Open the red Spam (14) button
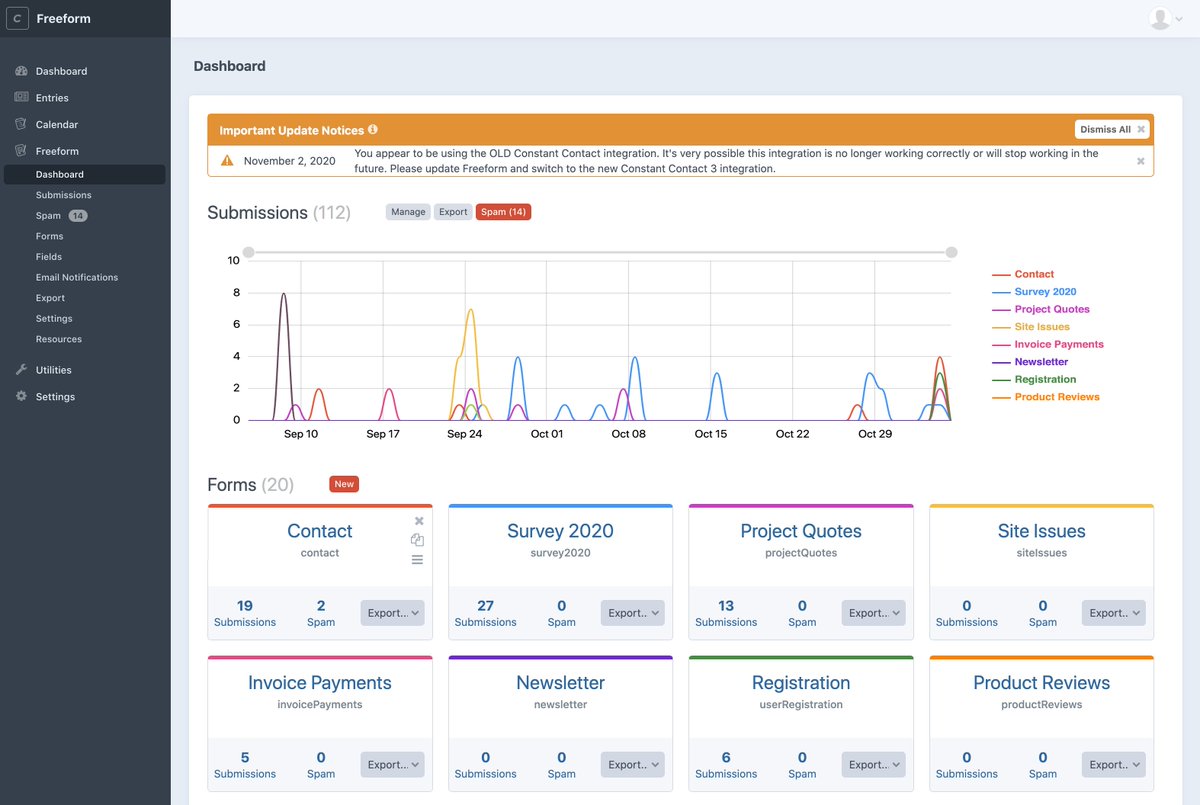This screenshot has height=805, width=1200. coord(503,212)
